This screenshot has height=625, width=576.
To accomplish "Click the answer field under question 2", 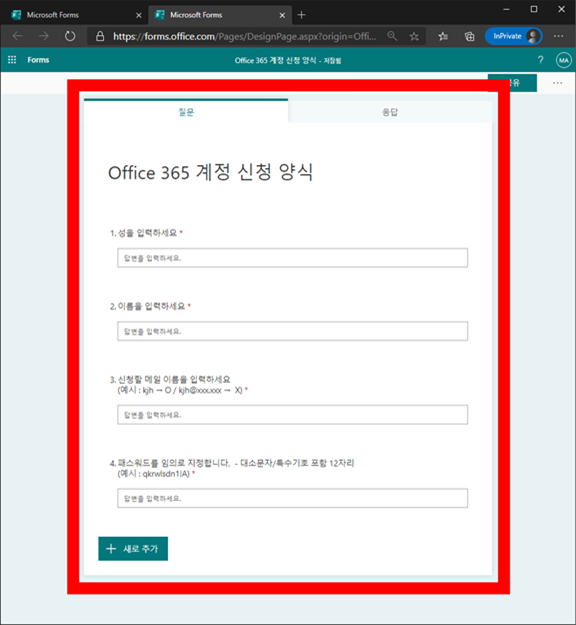I will (x=293, y=331).
